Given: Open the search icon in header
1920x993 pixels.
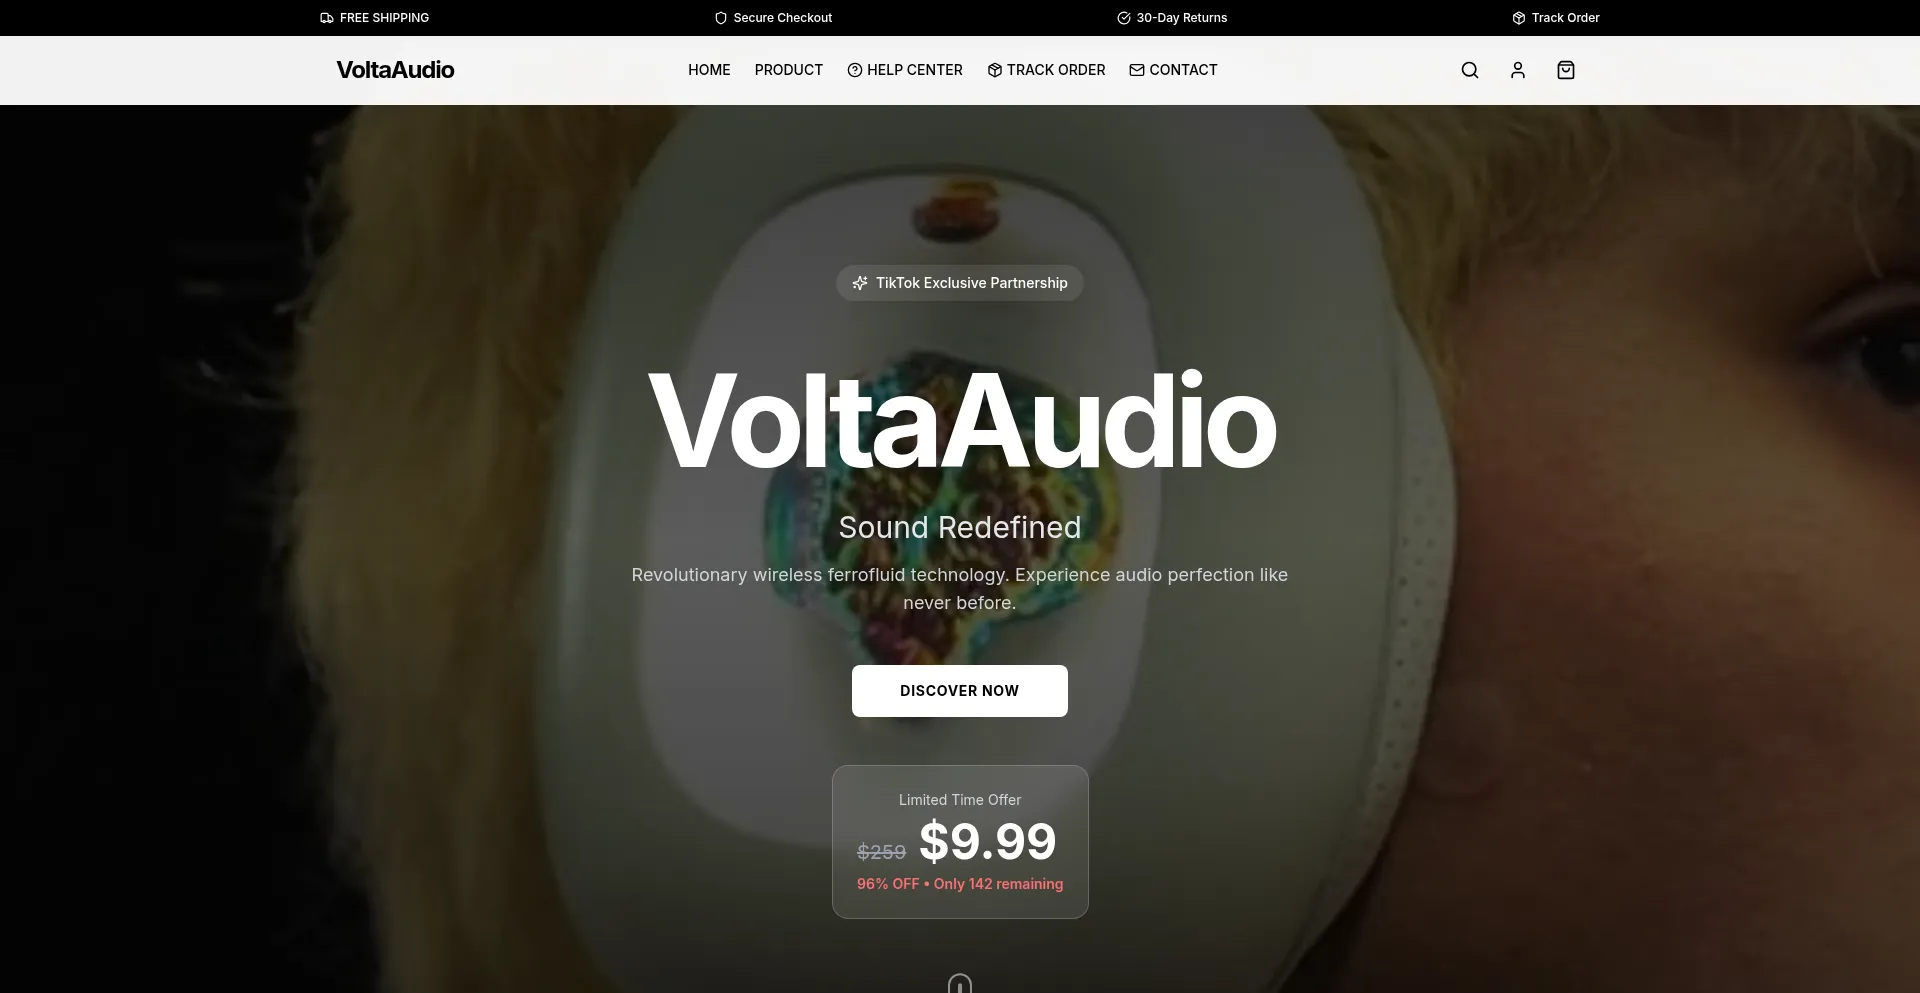Looking at the screenshot, I should [x=1469, y=70].
